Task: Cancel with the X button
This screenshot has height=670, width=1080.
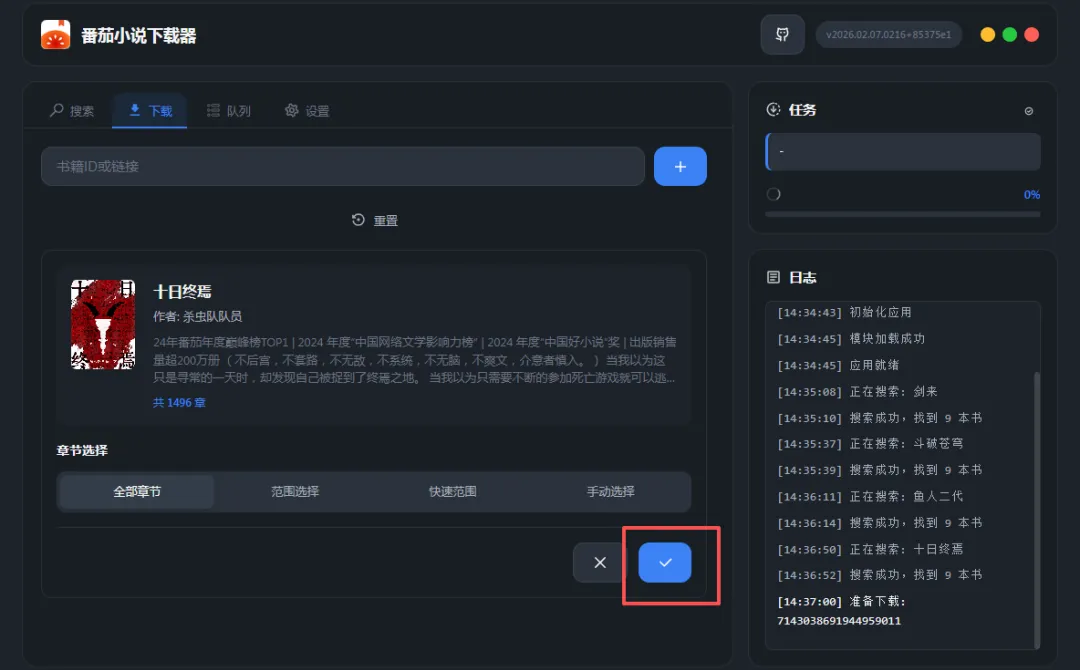Action: point(600,563)
